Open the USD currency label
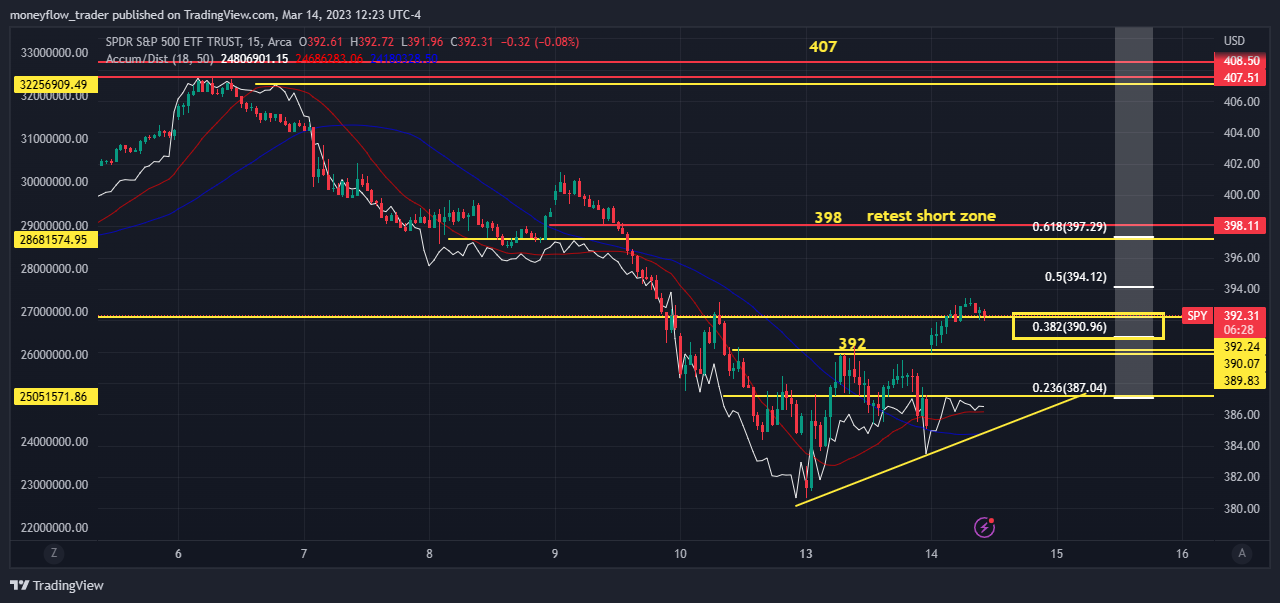Screen dimensions: 1280x603 1234,41
